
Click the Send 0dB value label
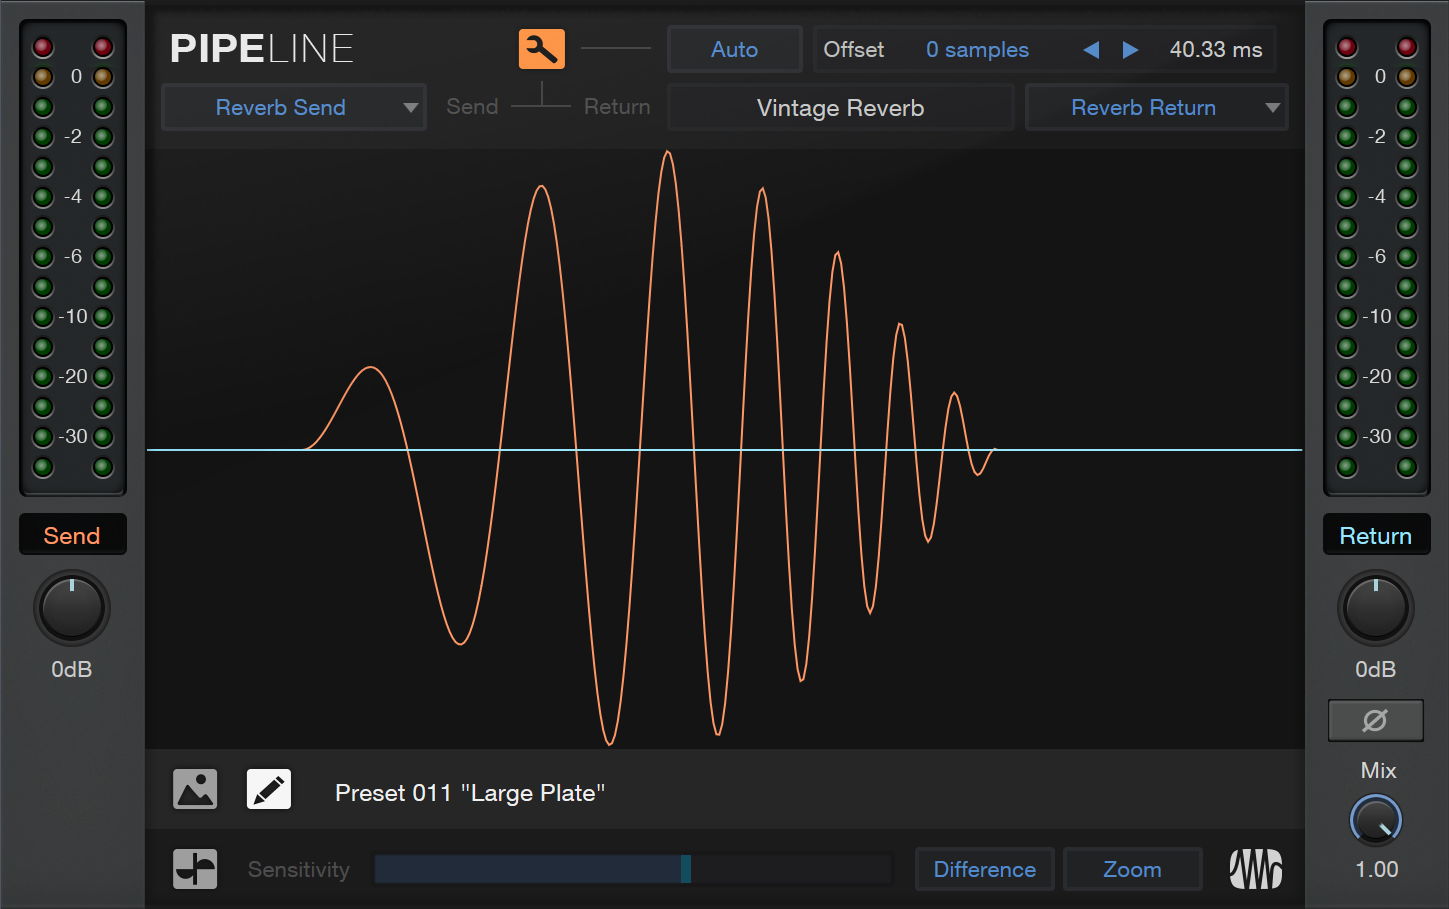click(x=72, y=669)
